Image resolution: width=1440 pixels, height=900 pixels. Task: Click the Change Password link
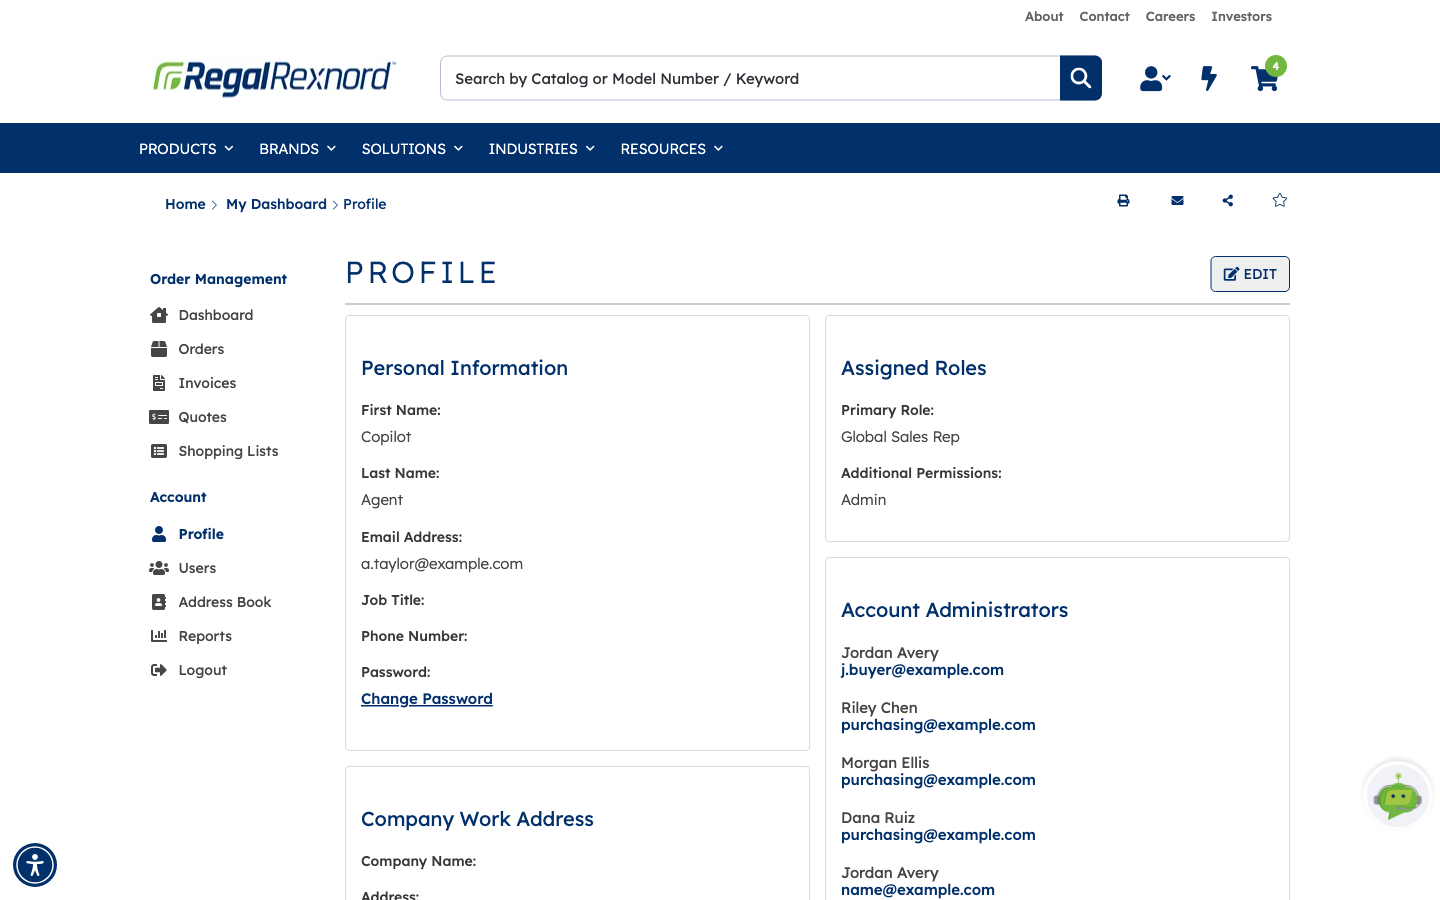point(427,699)
